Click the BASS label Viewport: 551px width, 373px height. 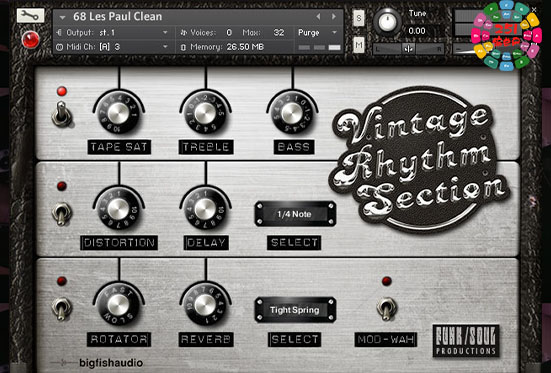294,147
